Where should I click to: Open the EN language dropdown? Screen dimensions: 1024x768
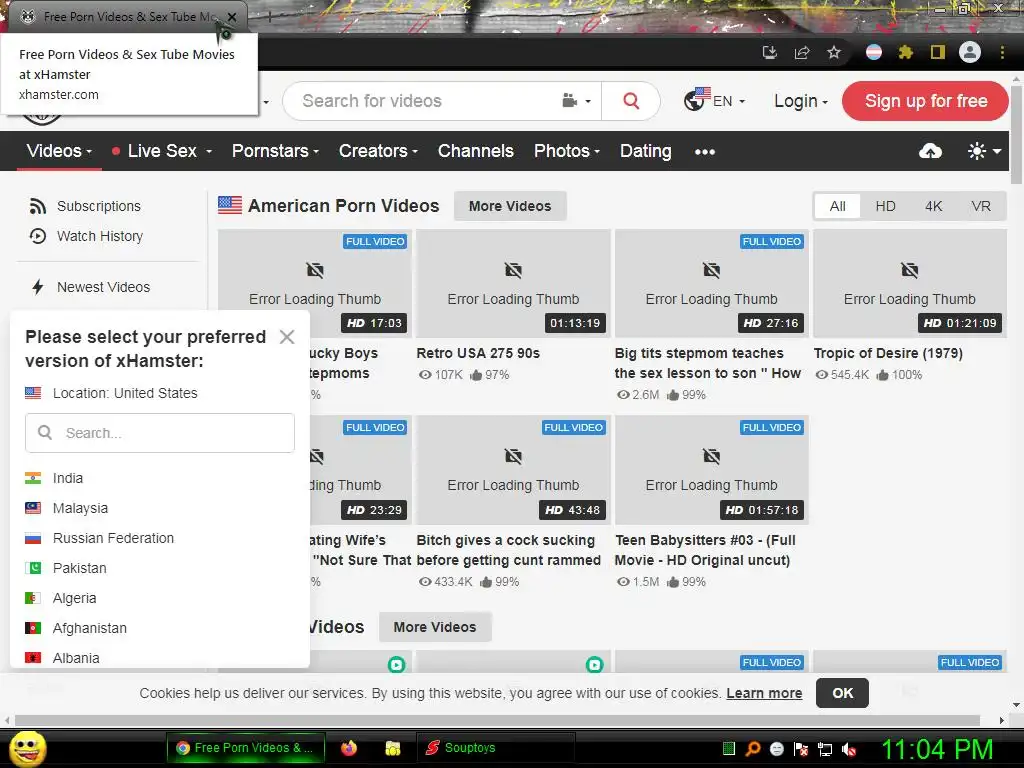tap(714, 101)
